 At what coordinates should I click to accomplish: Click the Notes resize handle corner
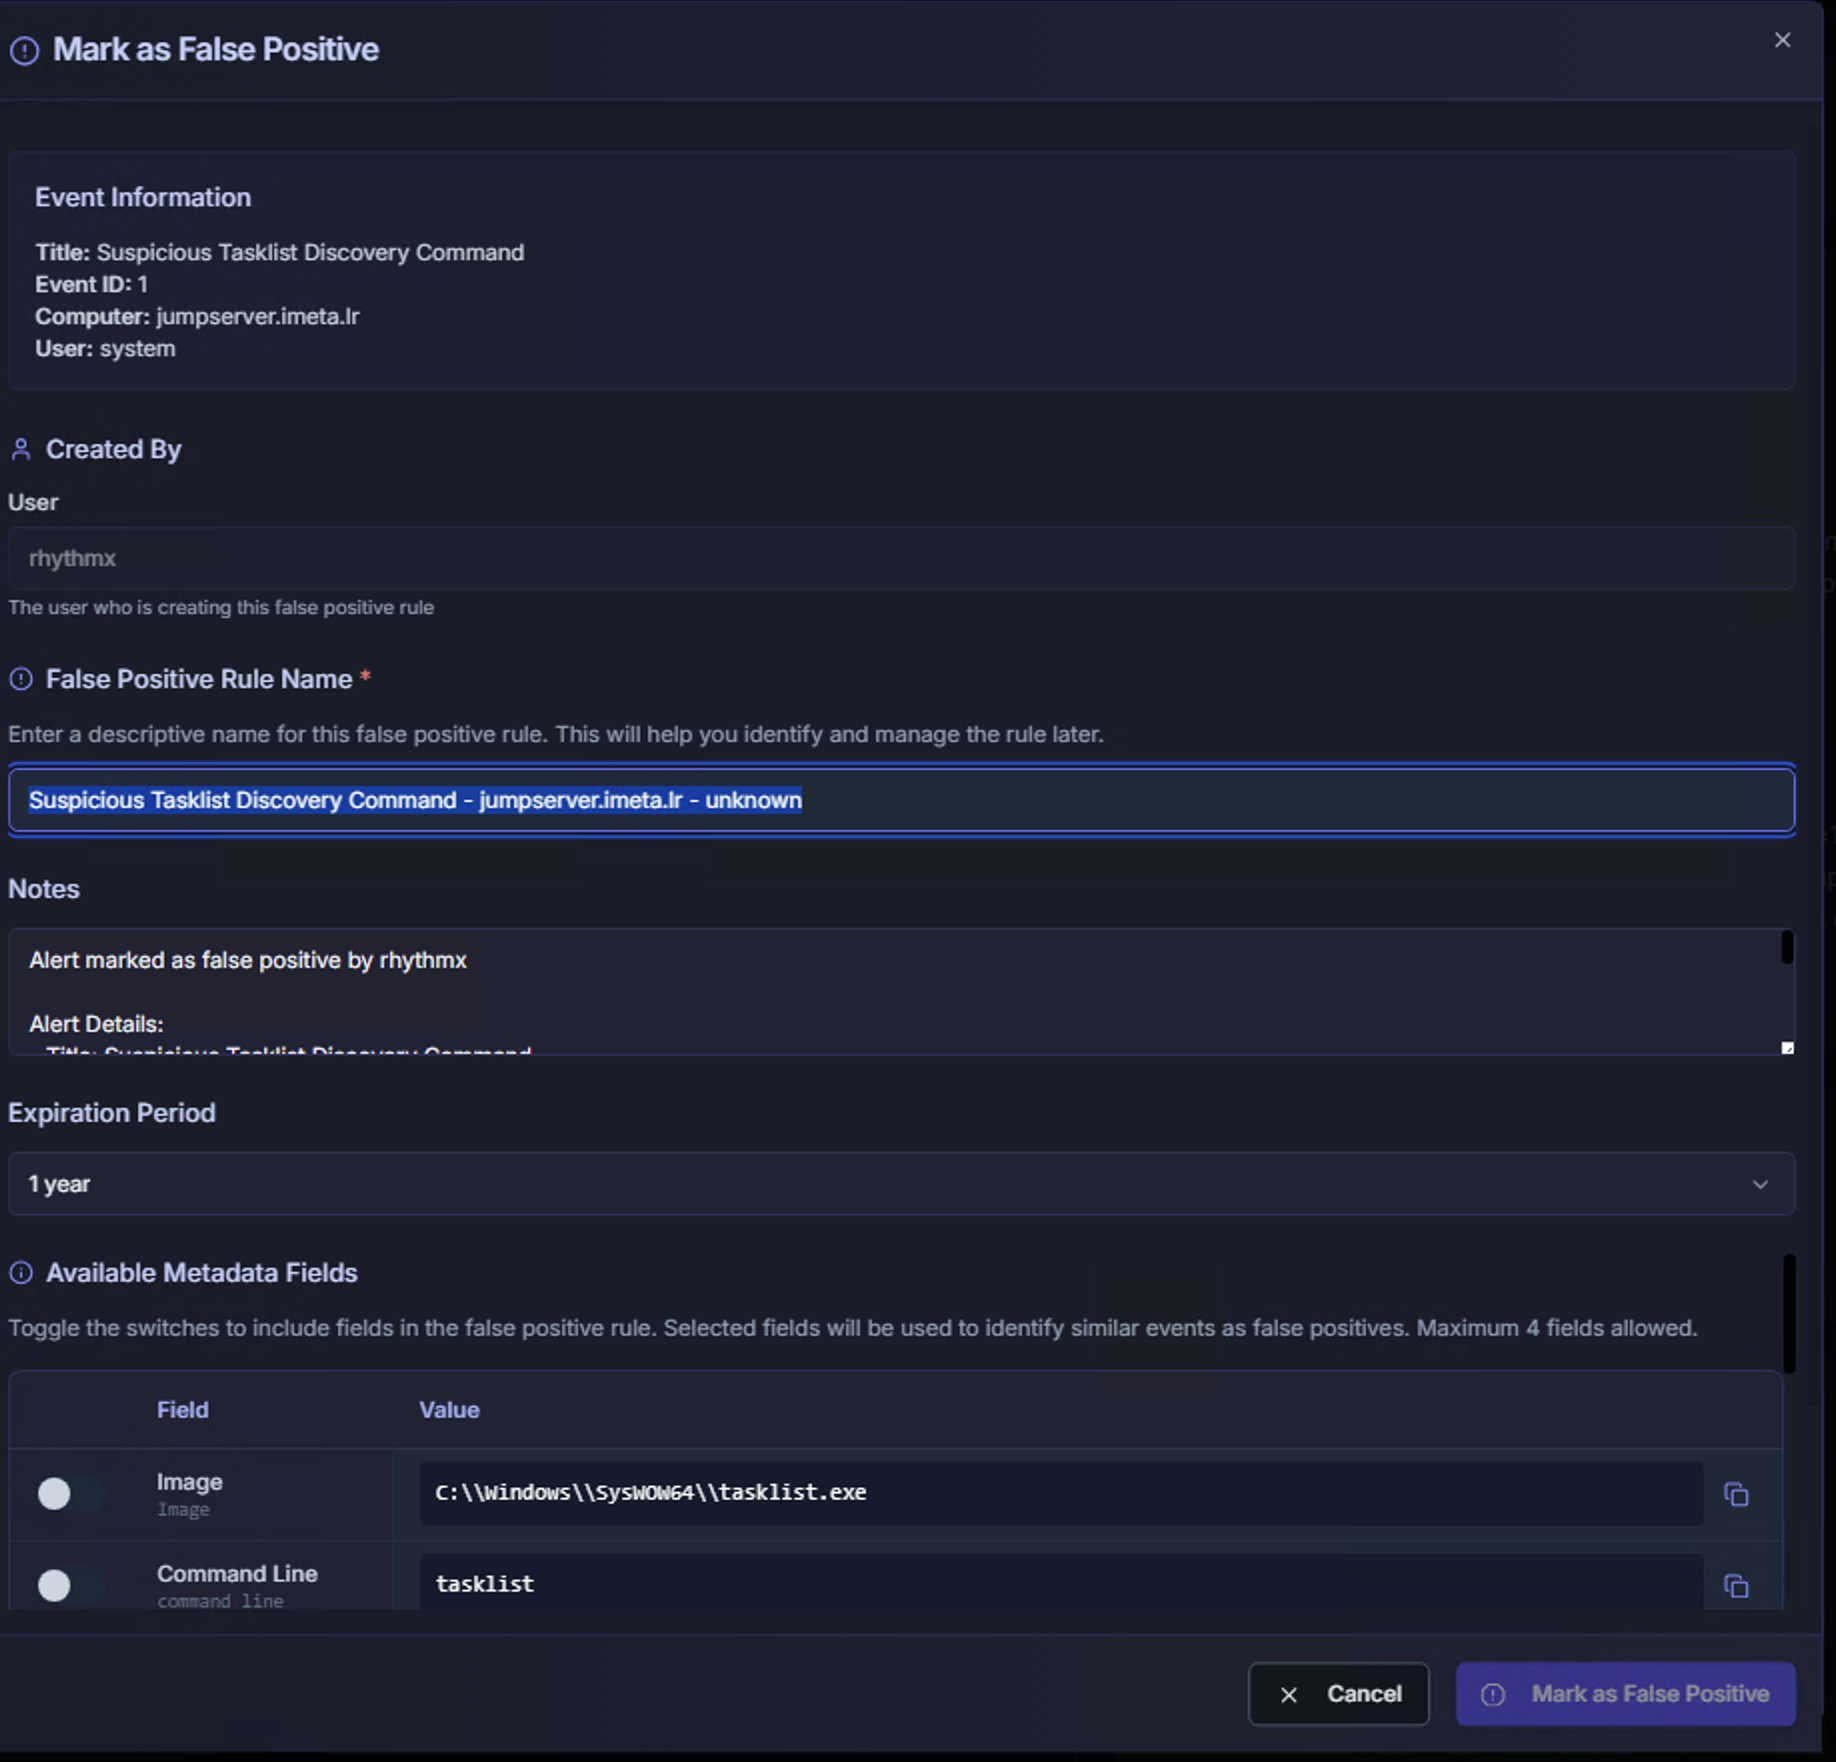[1787, 1048]
